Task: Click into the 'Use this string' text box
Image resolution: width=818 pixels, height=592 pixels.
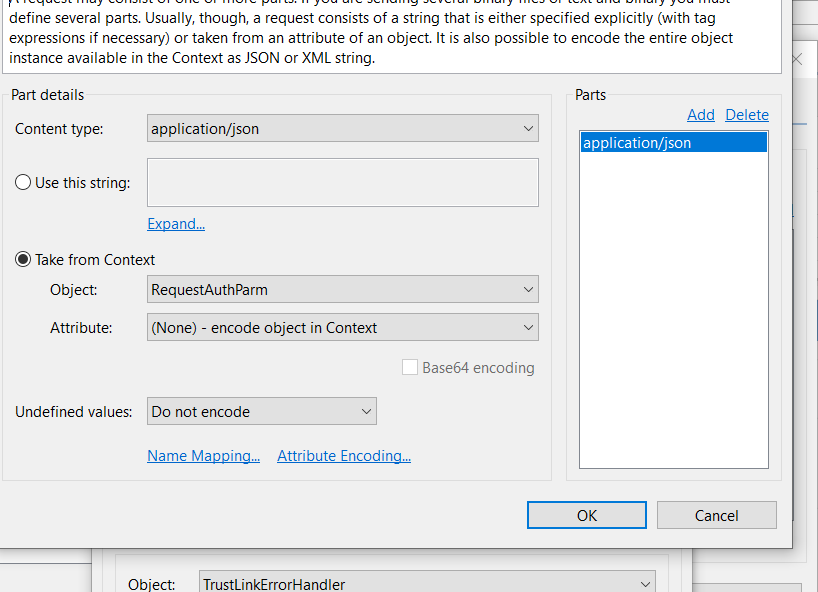Action: coord(343,183)
